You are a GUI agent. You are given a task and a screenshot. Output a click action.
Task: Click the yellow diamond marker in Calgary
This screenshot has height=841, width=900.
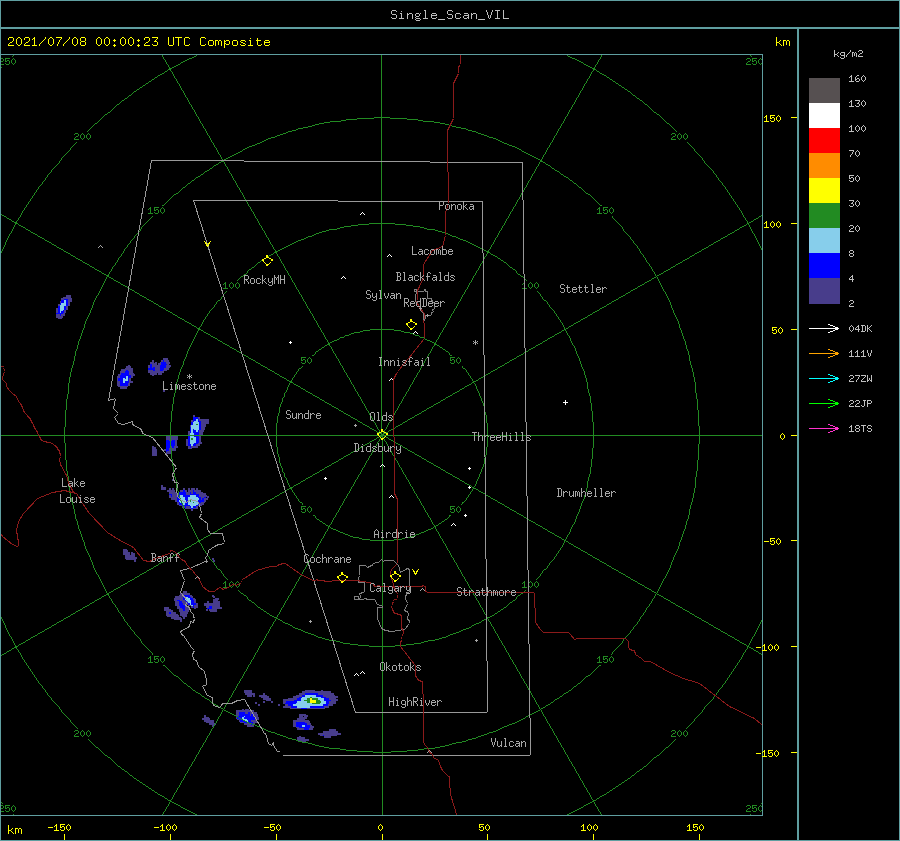pyautogui.click(x=395, y=576)
